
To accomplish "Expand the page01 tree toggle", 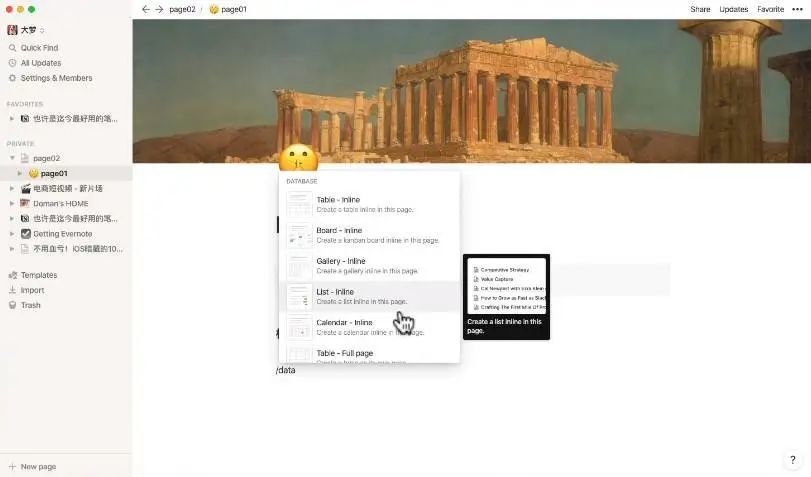I will [x=20, y=173].
